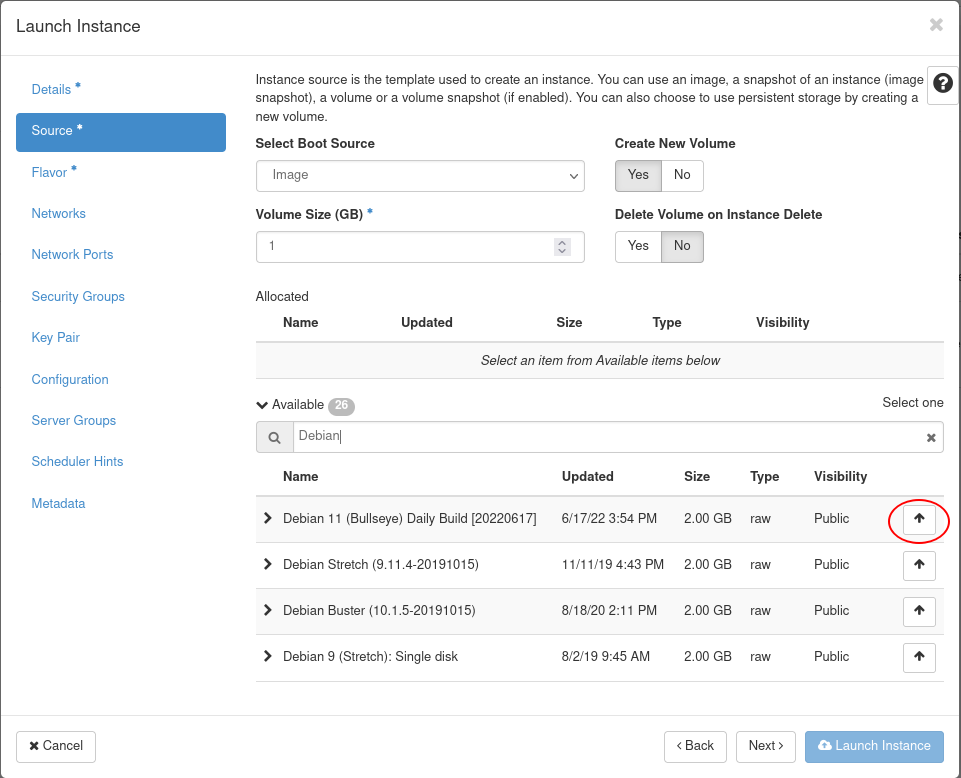
Task: Close the Launch Instance dialog
Action: coord(936,25)
